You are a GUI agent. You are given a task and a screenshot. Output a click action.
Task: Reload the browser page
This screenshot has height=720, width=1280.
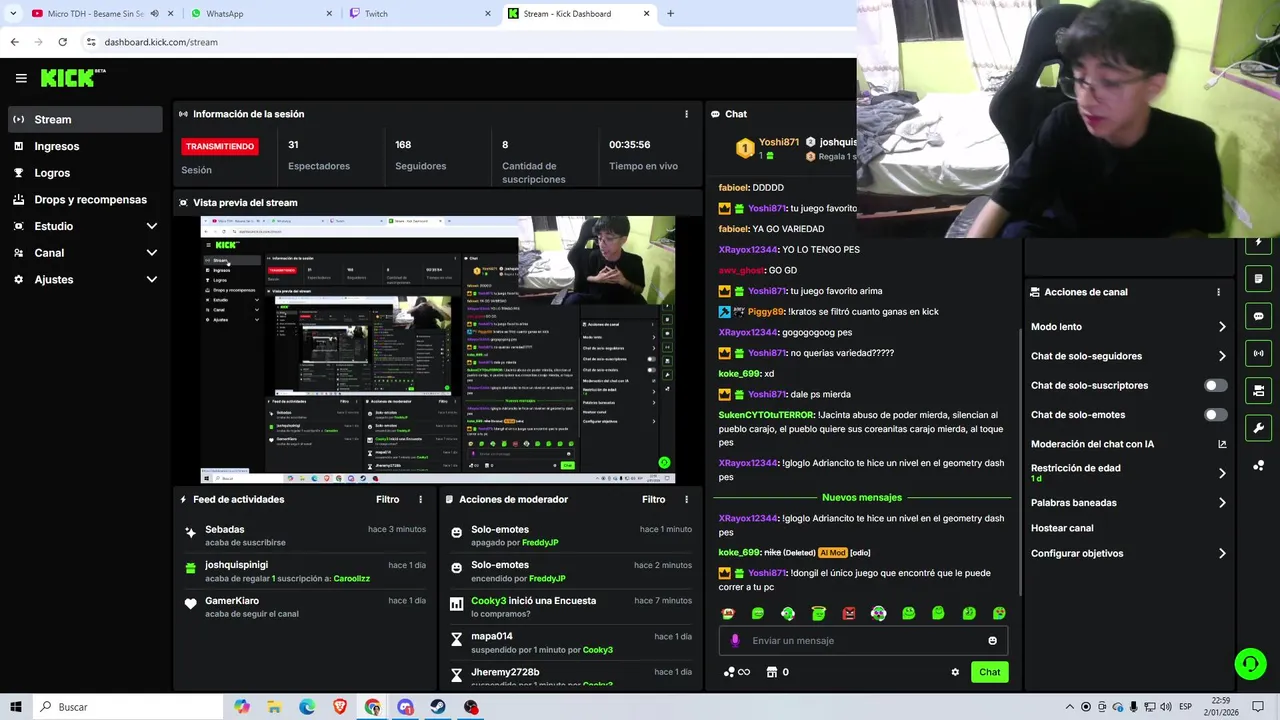pos(62,42)
